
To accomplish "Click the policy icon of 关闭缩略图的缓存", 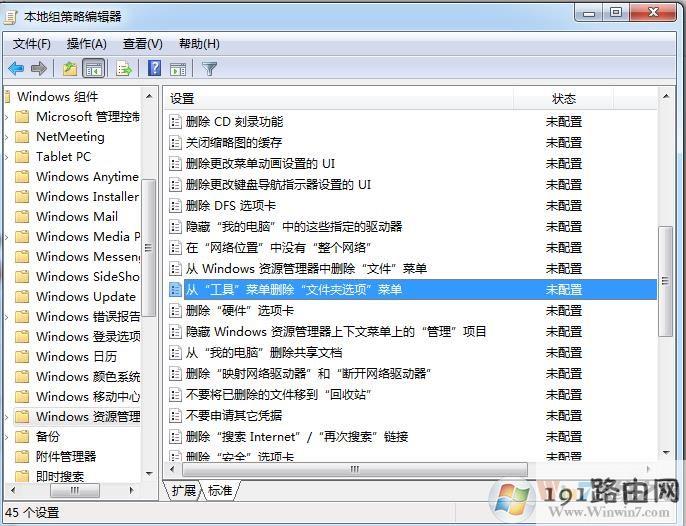I will coord(175,143).
